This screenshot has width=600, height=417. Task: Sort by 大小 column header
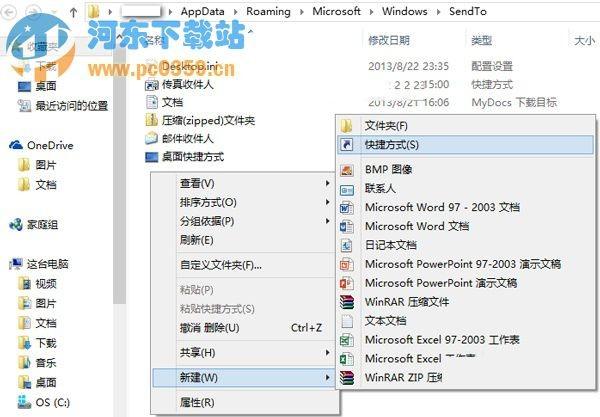pos(585,40)
